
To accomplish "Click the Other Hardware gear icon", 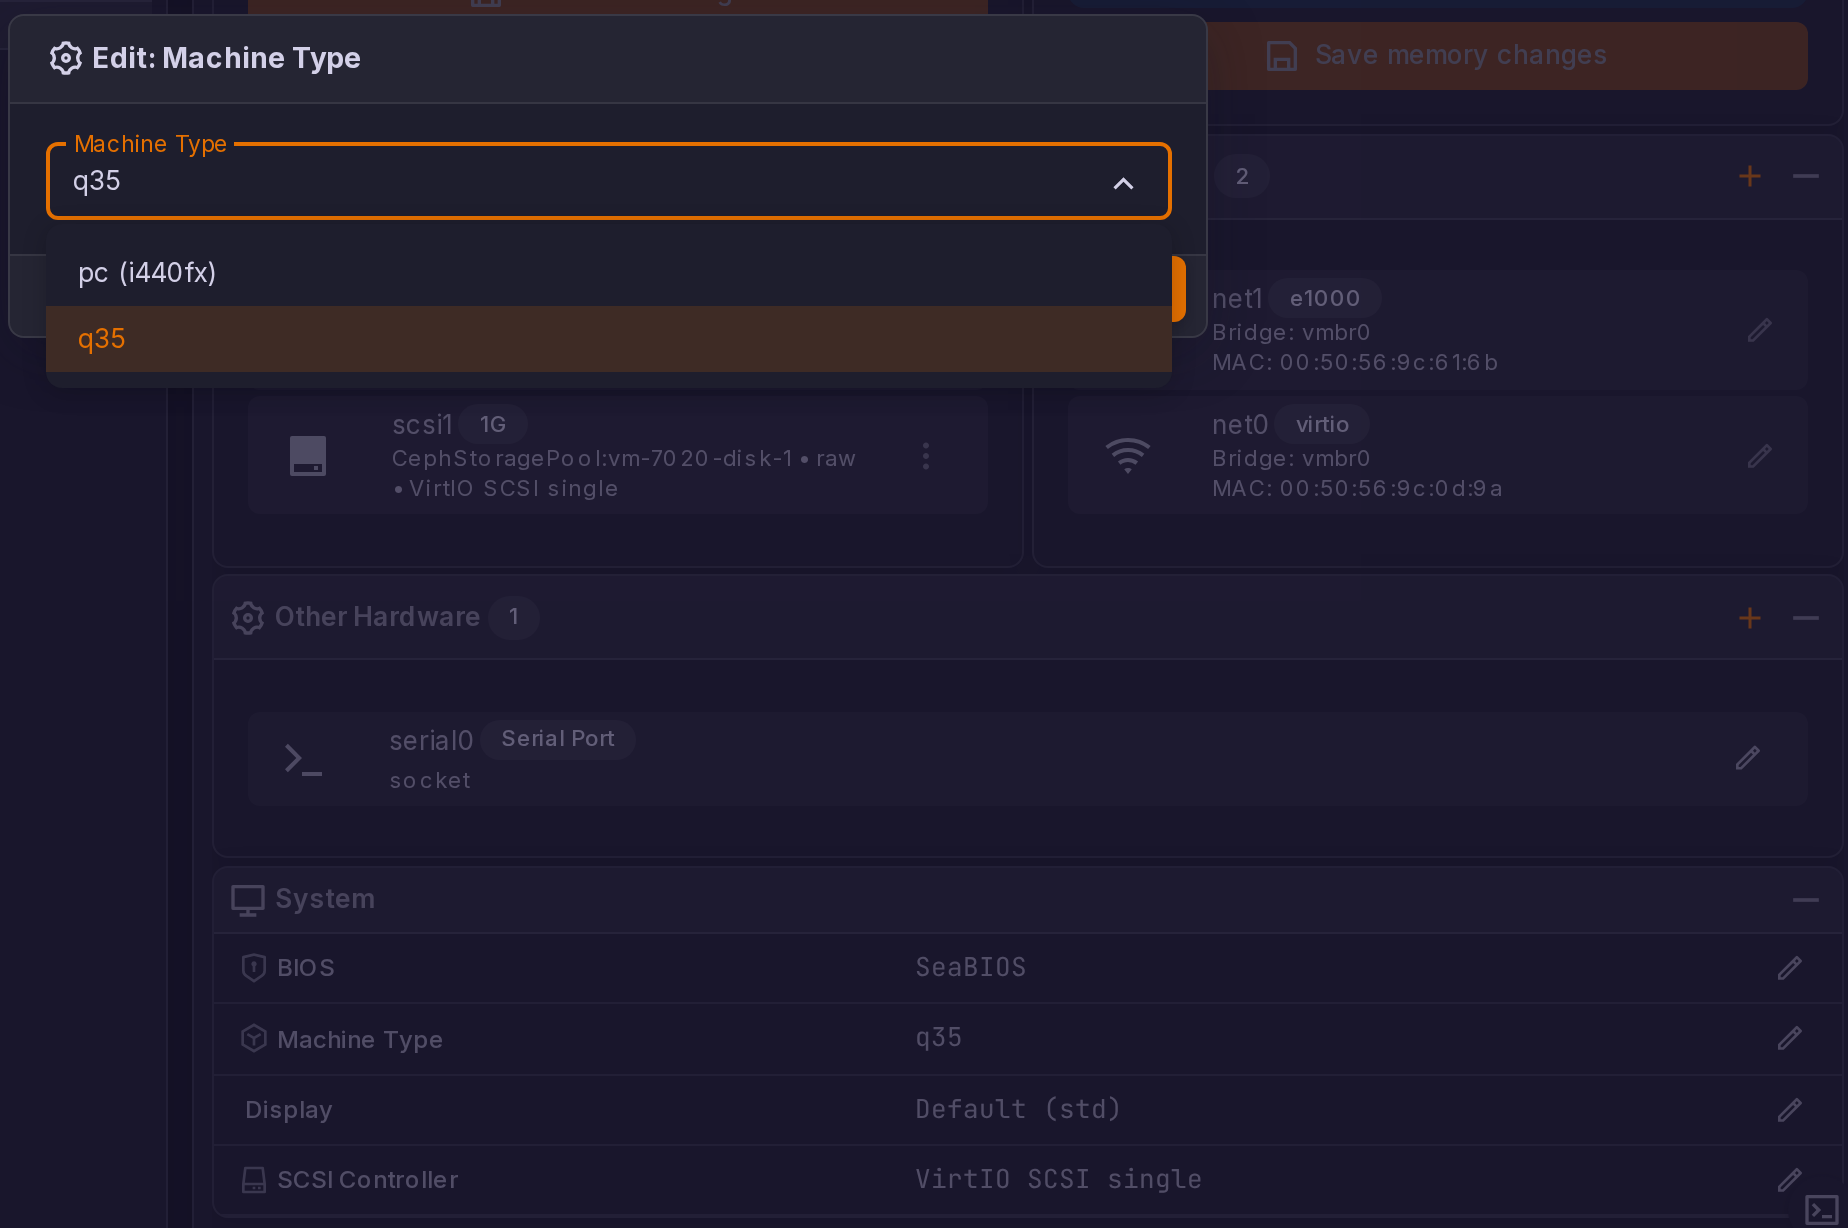I will pyautogui.click(x=248, y=618).
